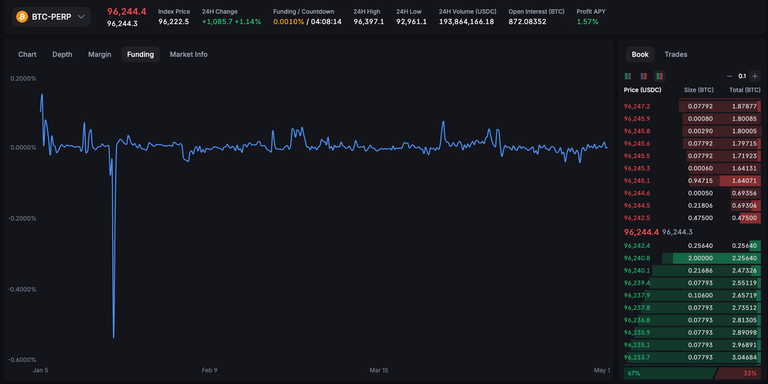The height and width of the screenshot is (384, 768).
Task: Click the 24H Volume value 193,864,166.18
Action: click(467, 22)
